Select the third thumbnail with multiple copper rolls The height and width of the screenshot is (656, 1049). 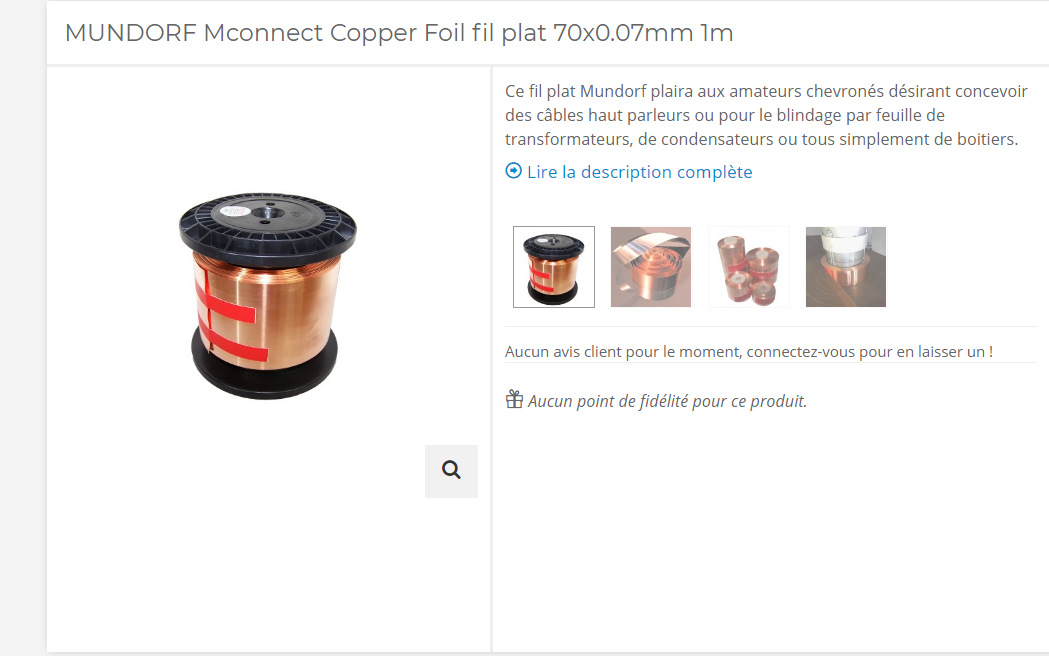749,267
